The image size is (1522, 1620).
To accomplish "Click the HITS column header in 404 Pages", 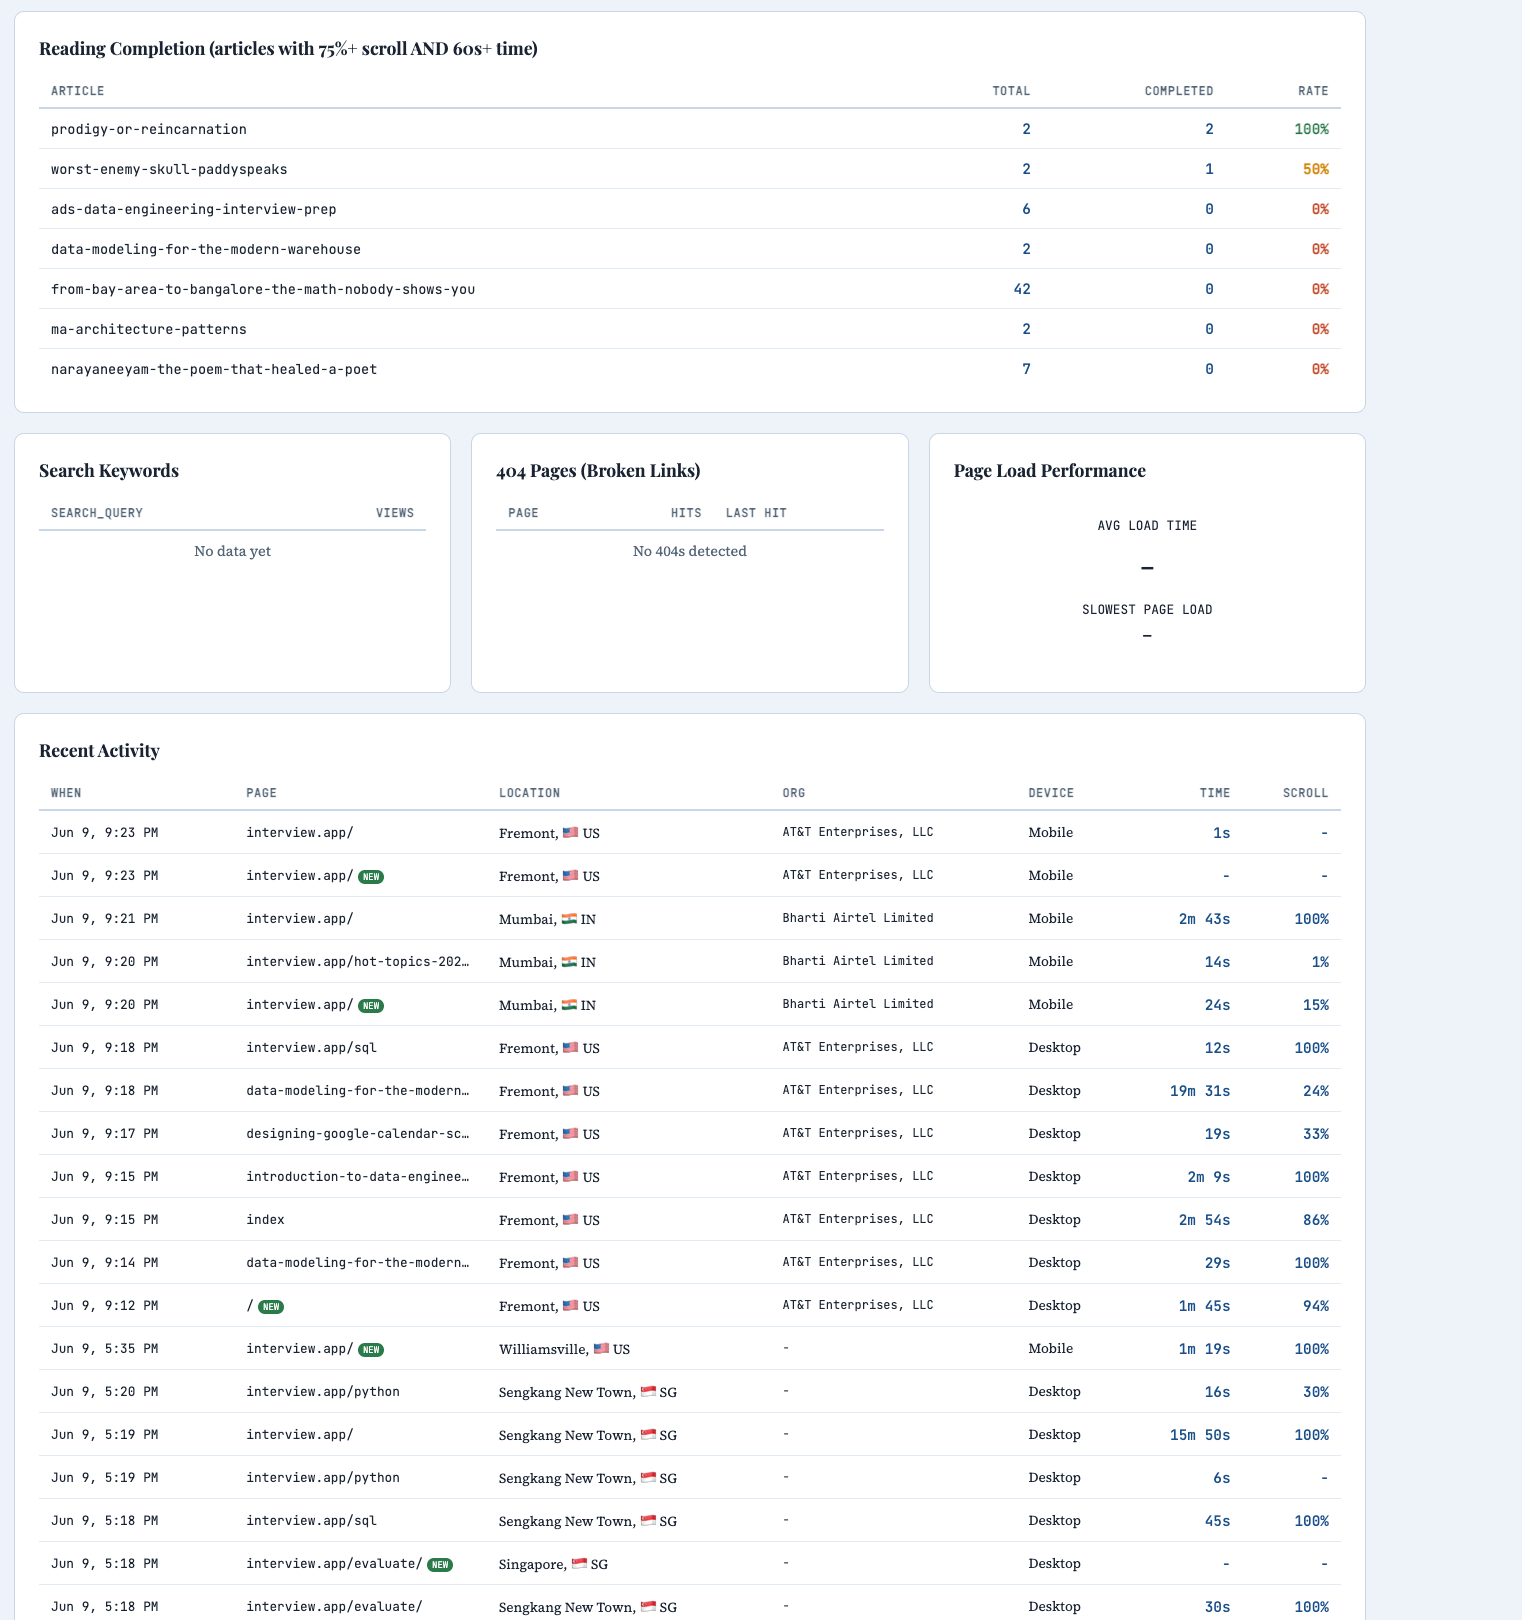I will tap(686, 513).
